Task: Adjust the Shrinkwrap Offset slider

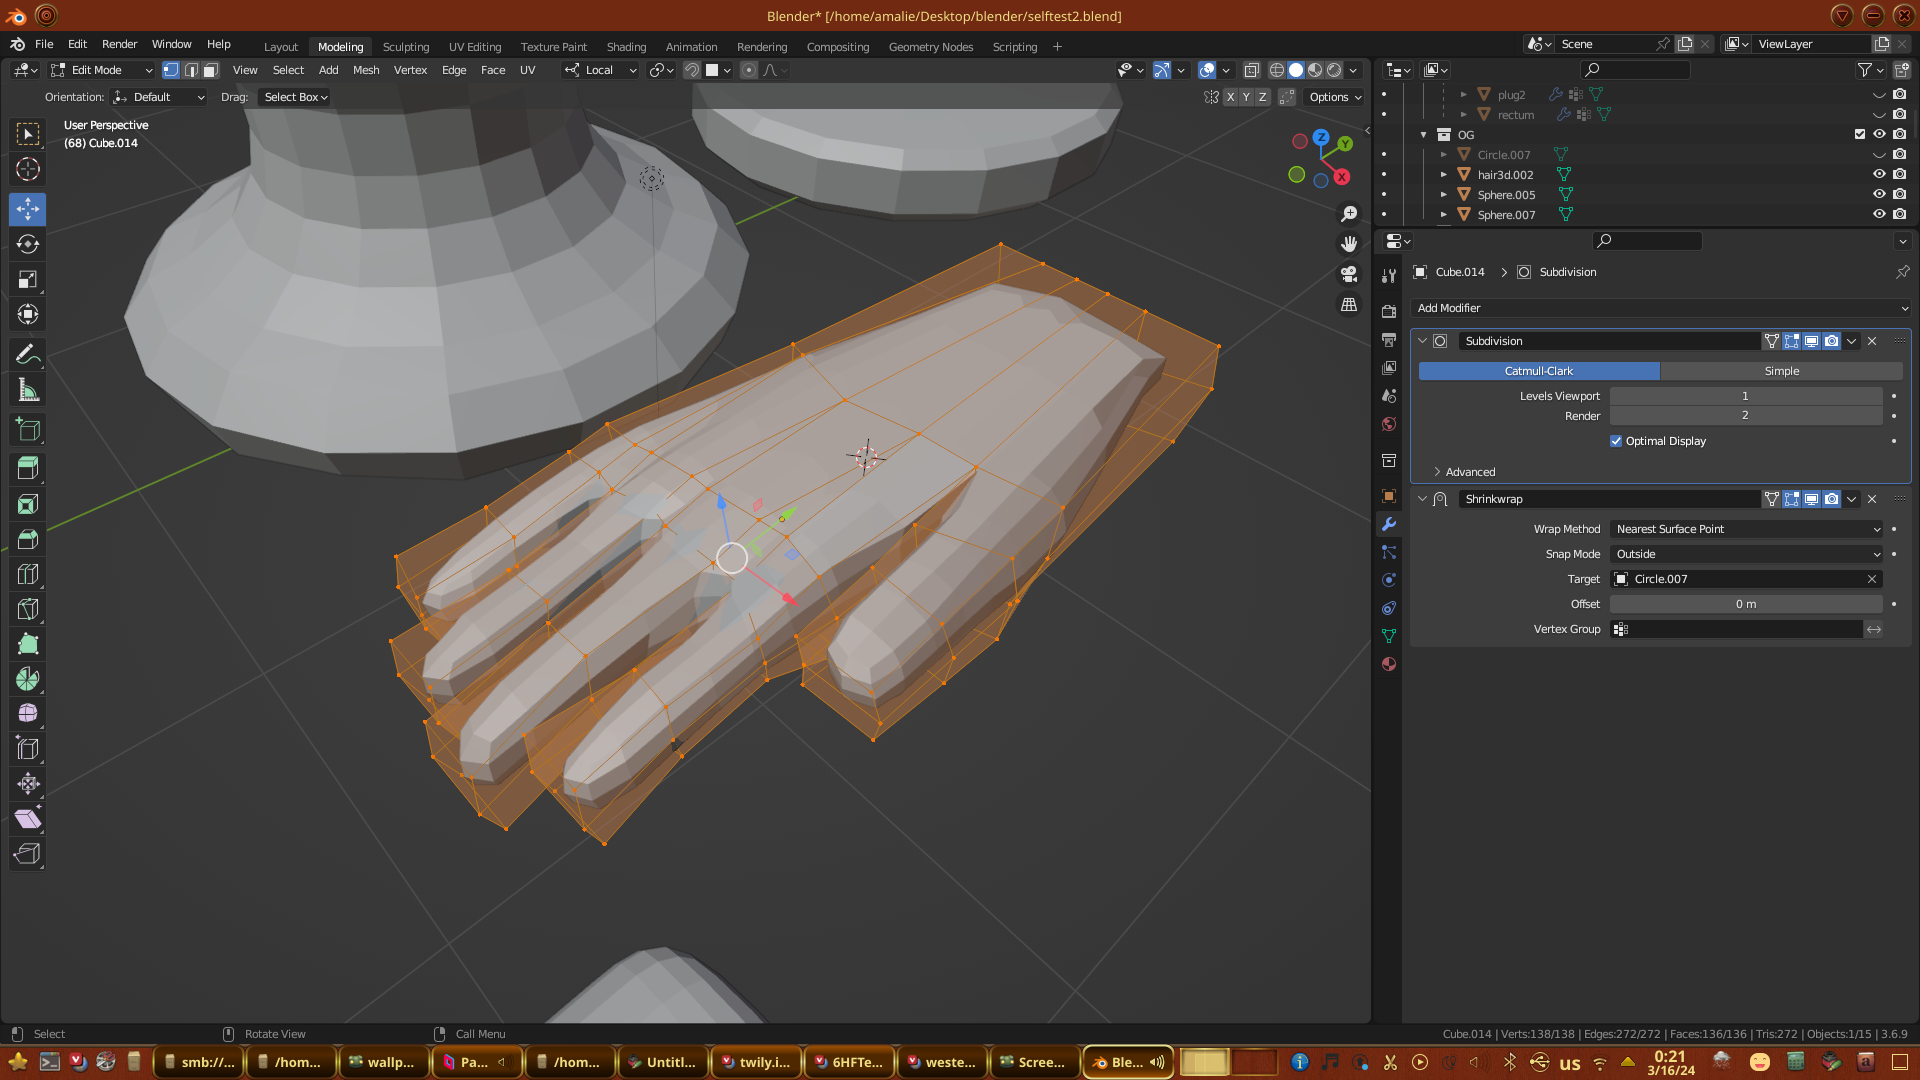Action: [1746, 604]
